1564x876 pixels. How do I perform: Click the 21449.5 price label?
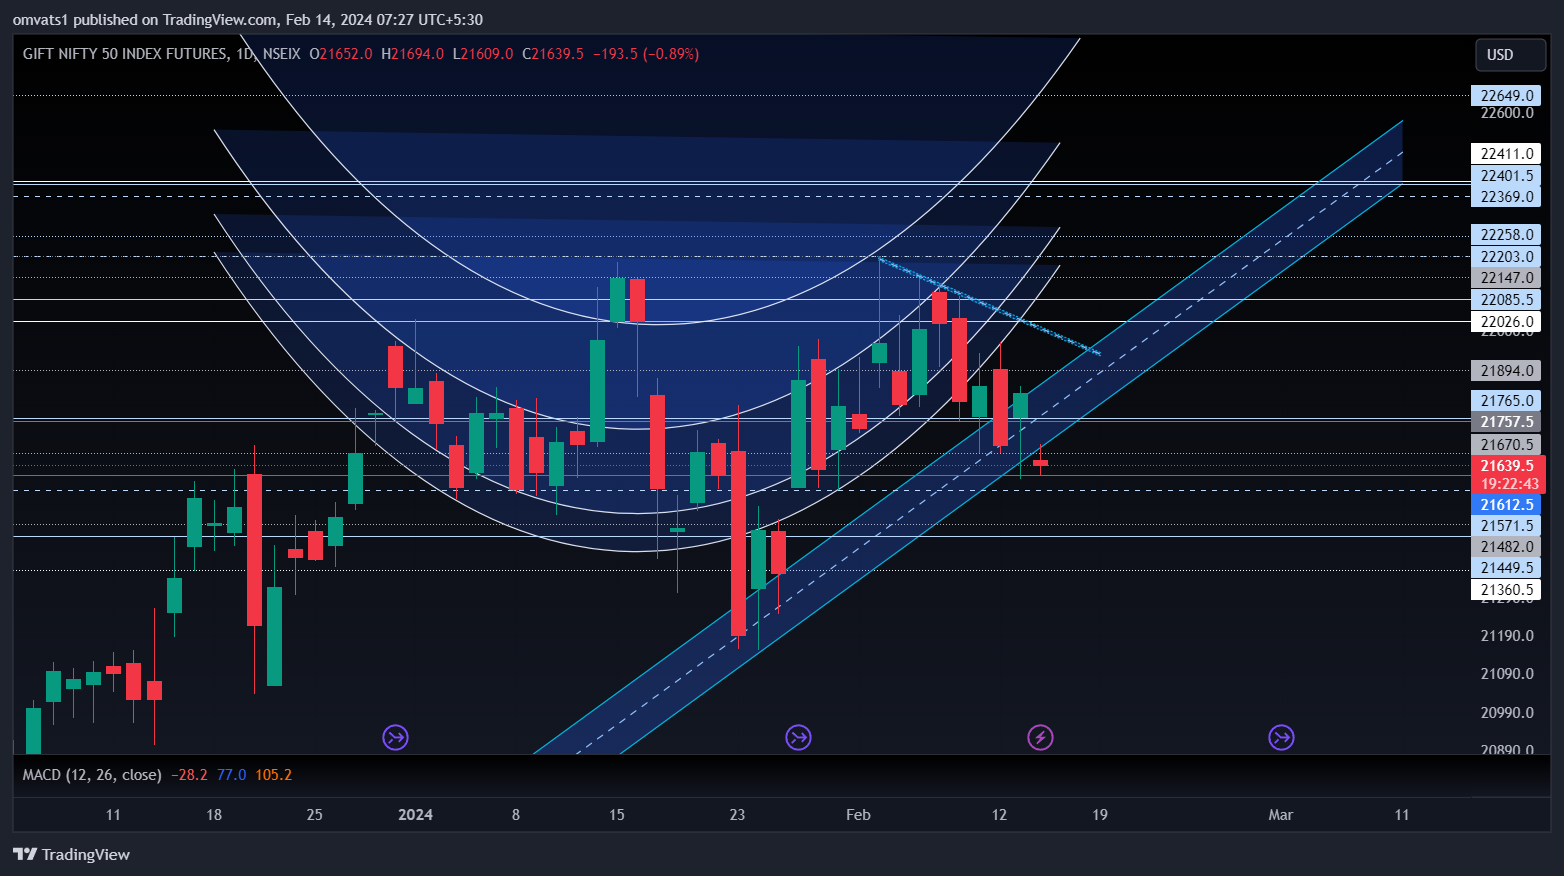click(x=1506, y=568)
